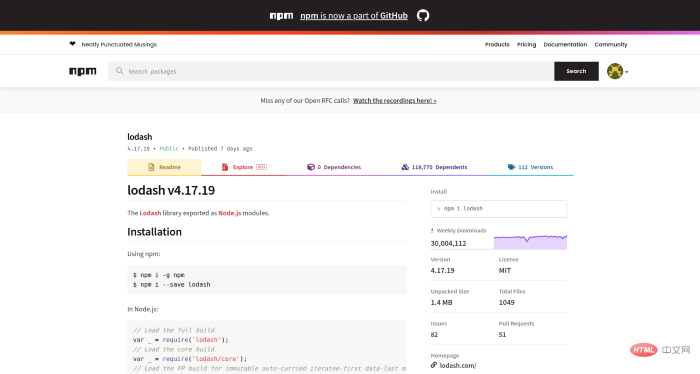Click the weekly downloads arrow icon
This screenshot has height=374, width=700.
[x=432, y=230]
